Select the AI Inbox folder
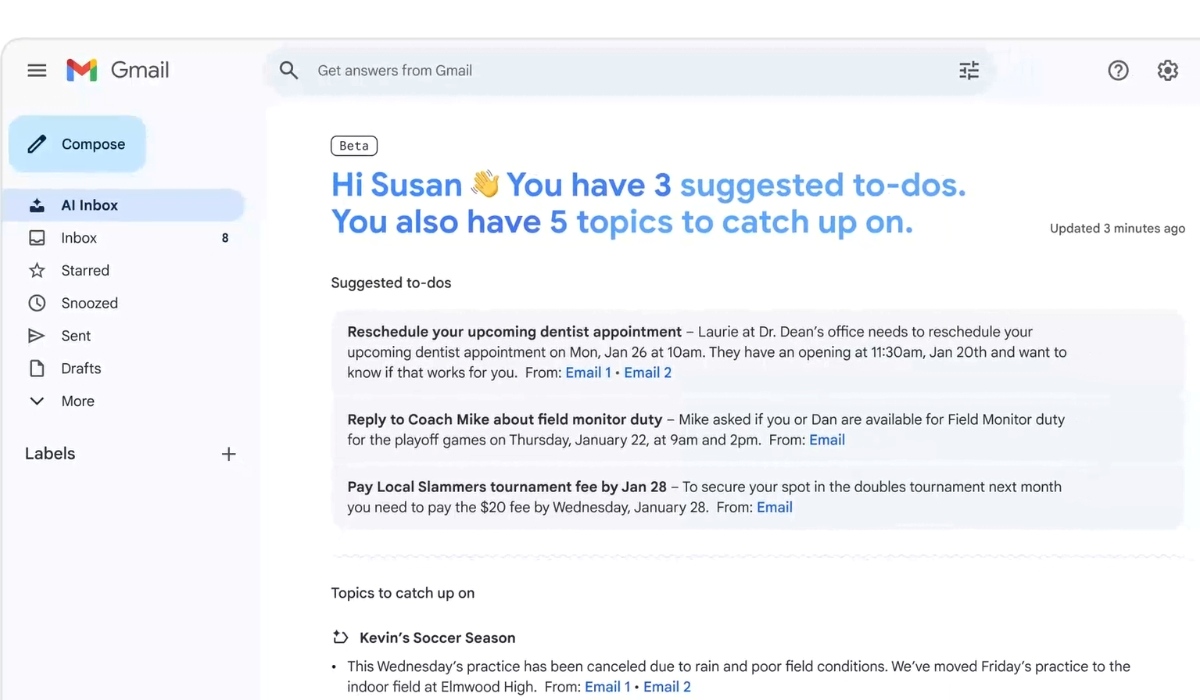Screen dimensions: 1200x700 [x=89, y=205]
